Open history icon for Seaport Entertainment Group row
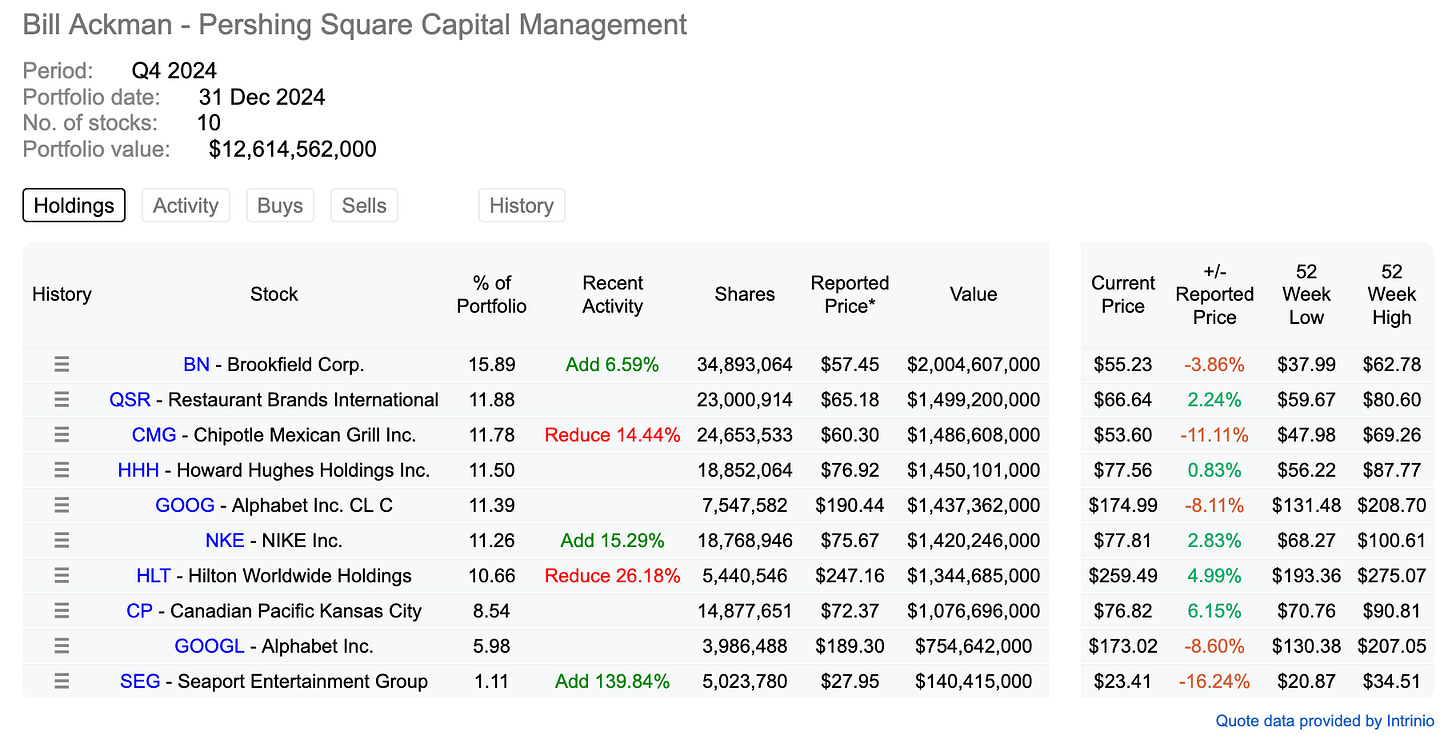 point(61,681)
